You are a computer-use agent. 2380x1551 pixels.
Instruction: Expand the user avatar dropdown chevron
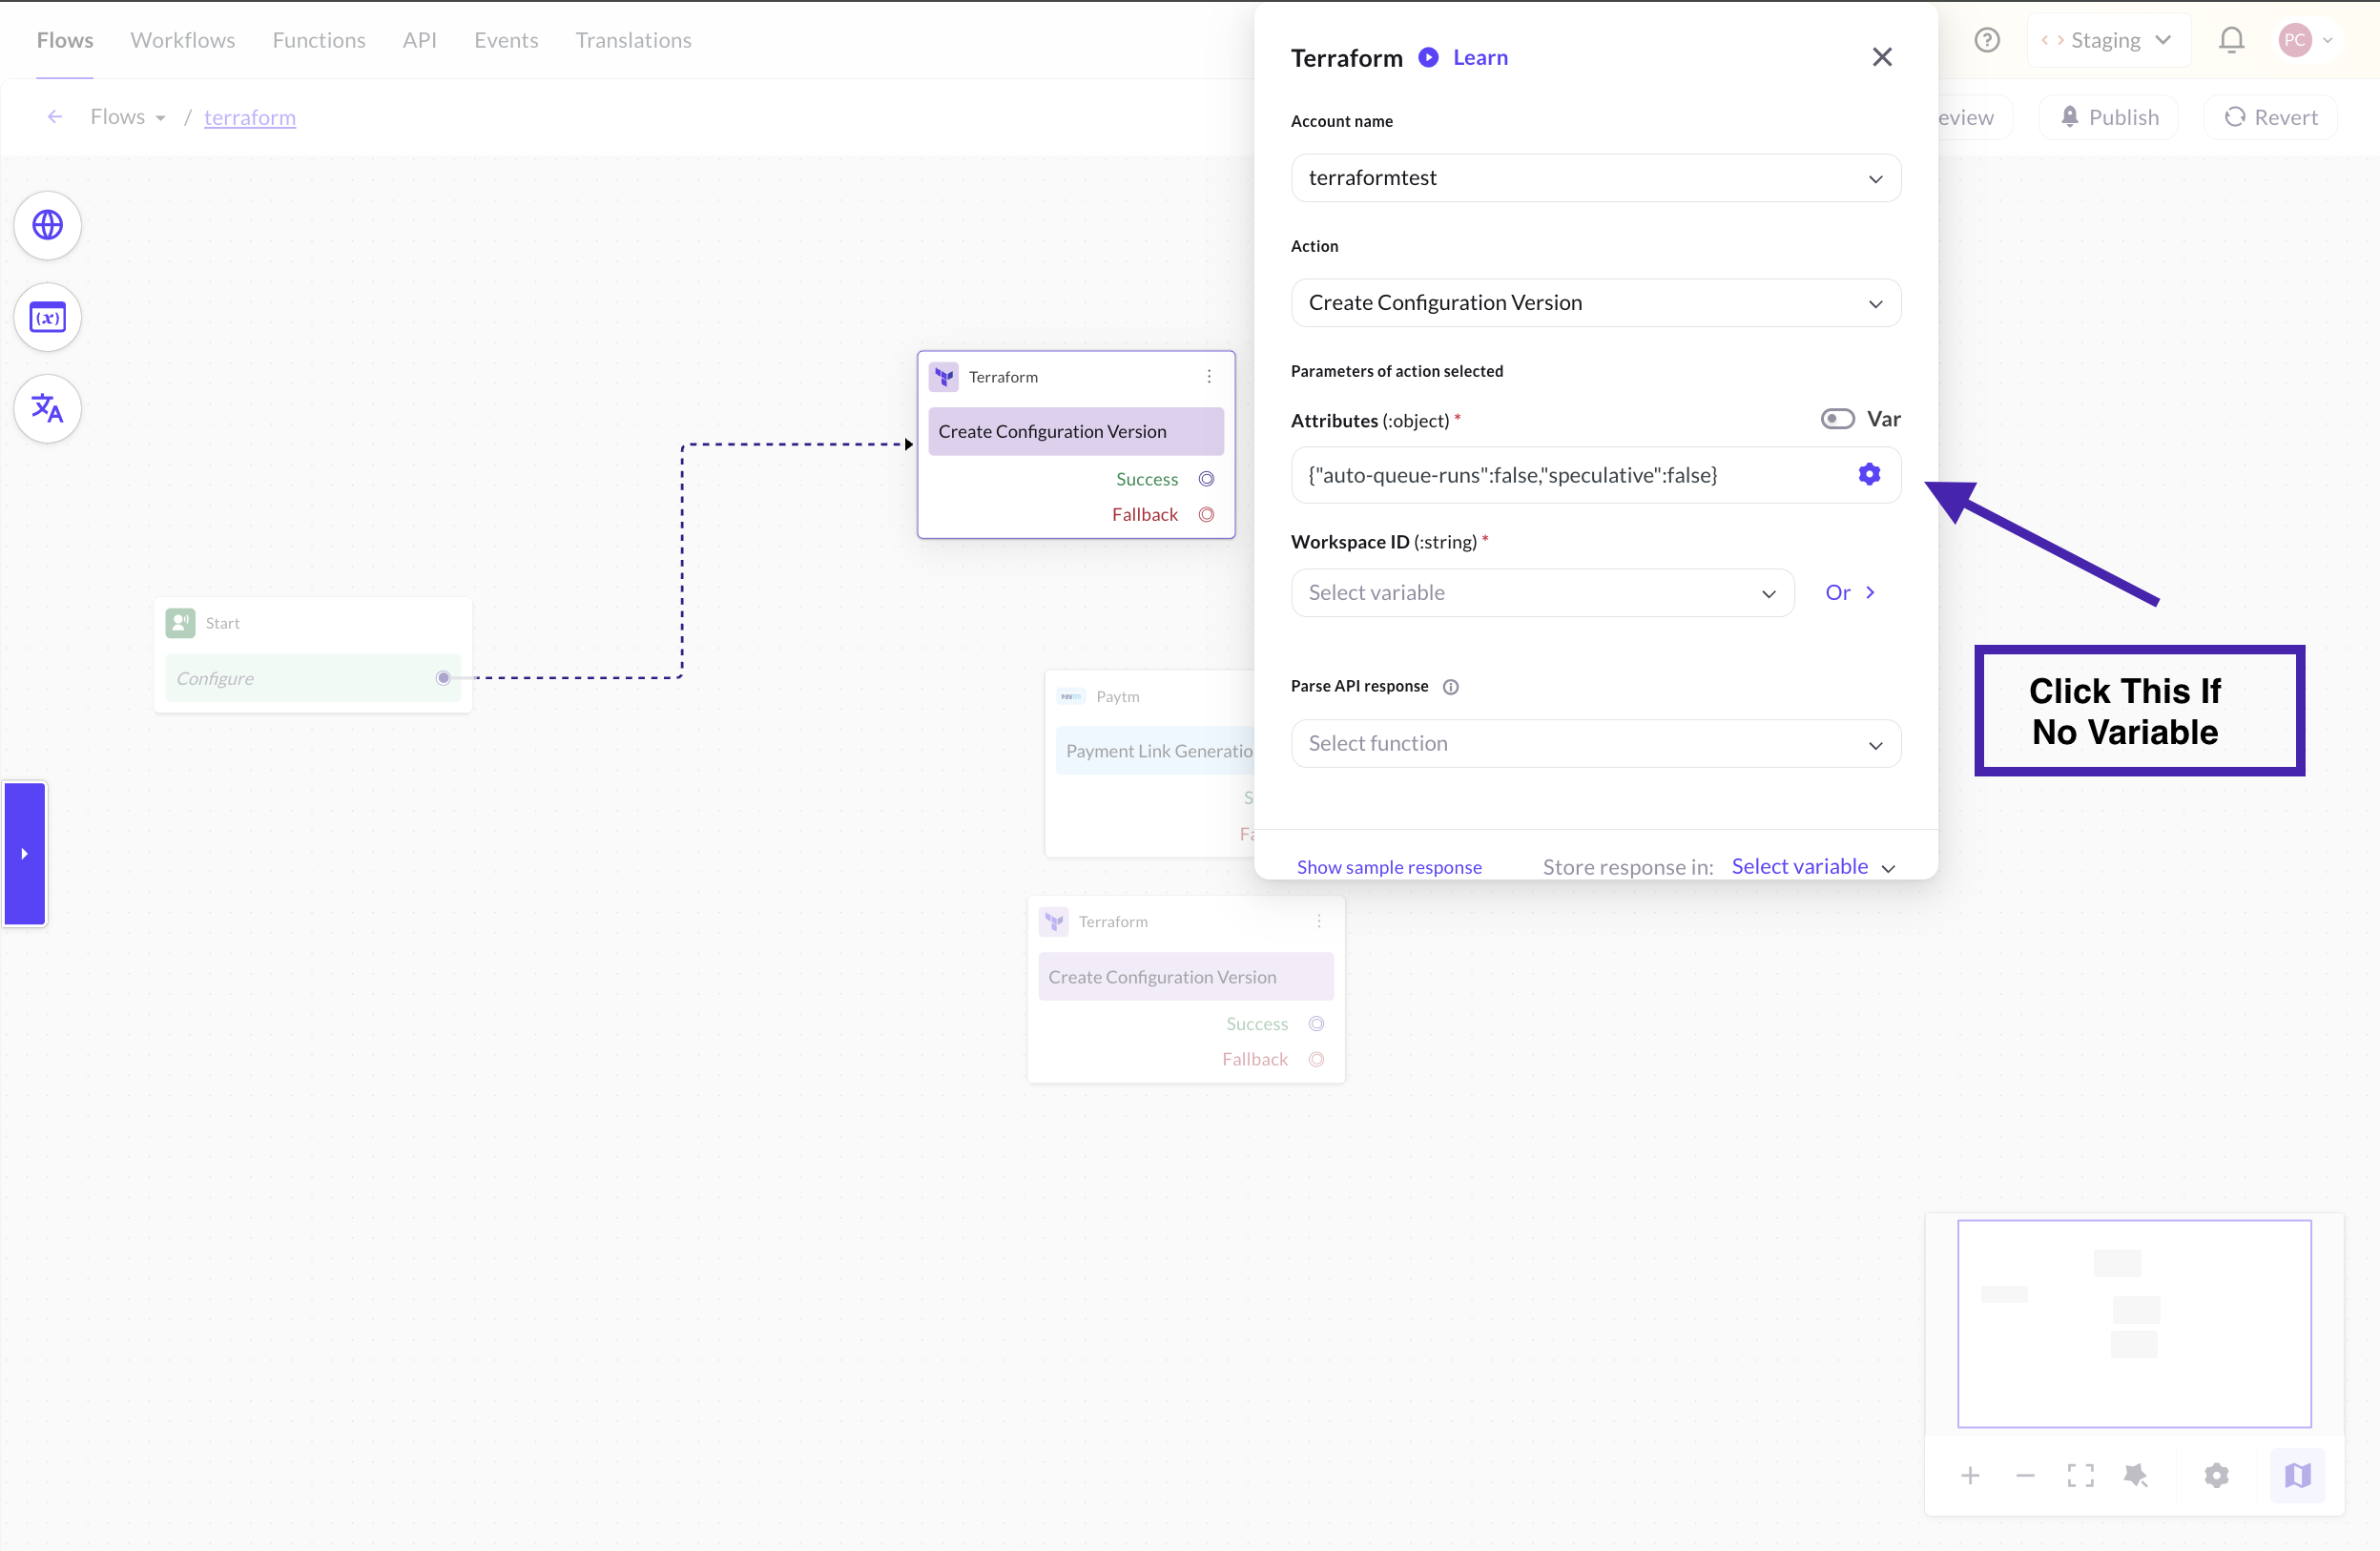(2327, 40)
